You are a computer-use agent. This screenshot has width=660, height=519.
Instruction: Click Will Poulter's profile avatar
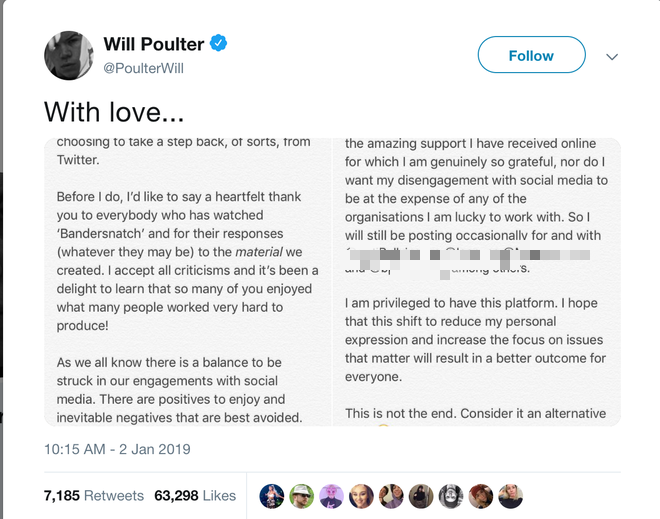[x=69, y=55]
